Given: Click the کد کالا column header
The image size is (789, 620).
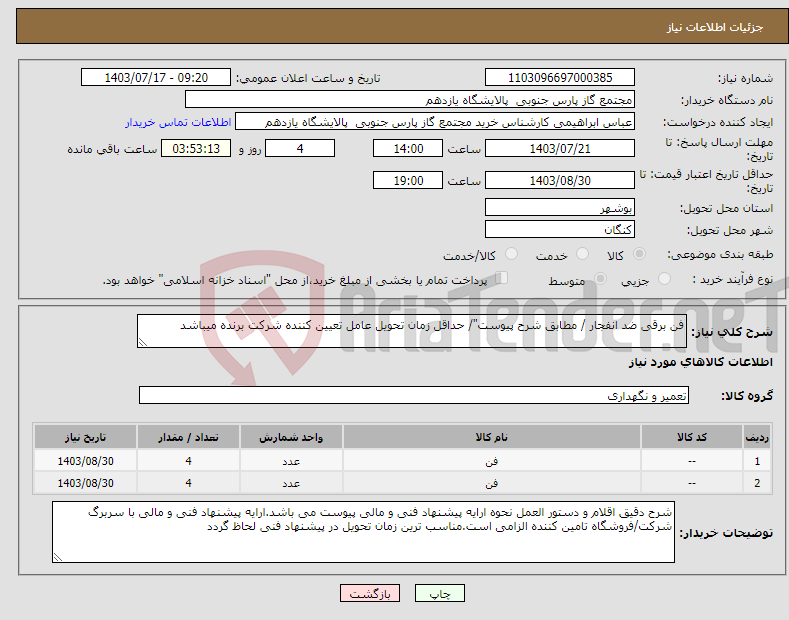Looking at the screenshot, I should (692, 437).
